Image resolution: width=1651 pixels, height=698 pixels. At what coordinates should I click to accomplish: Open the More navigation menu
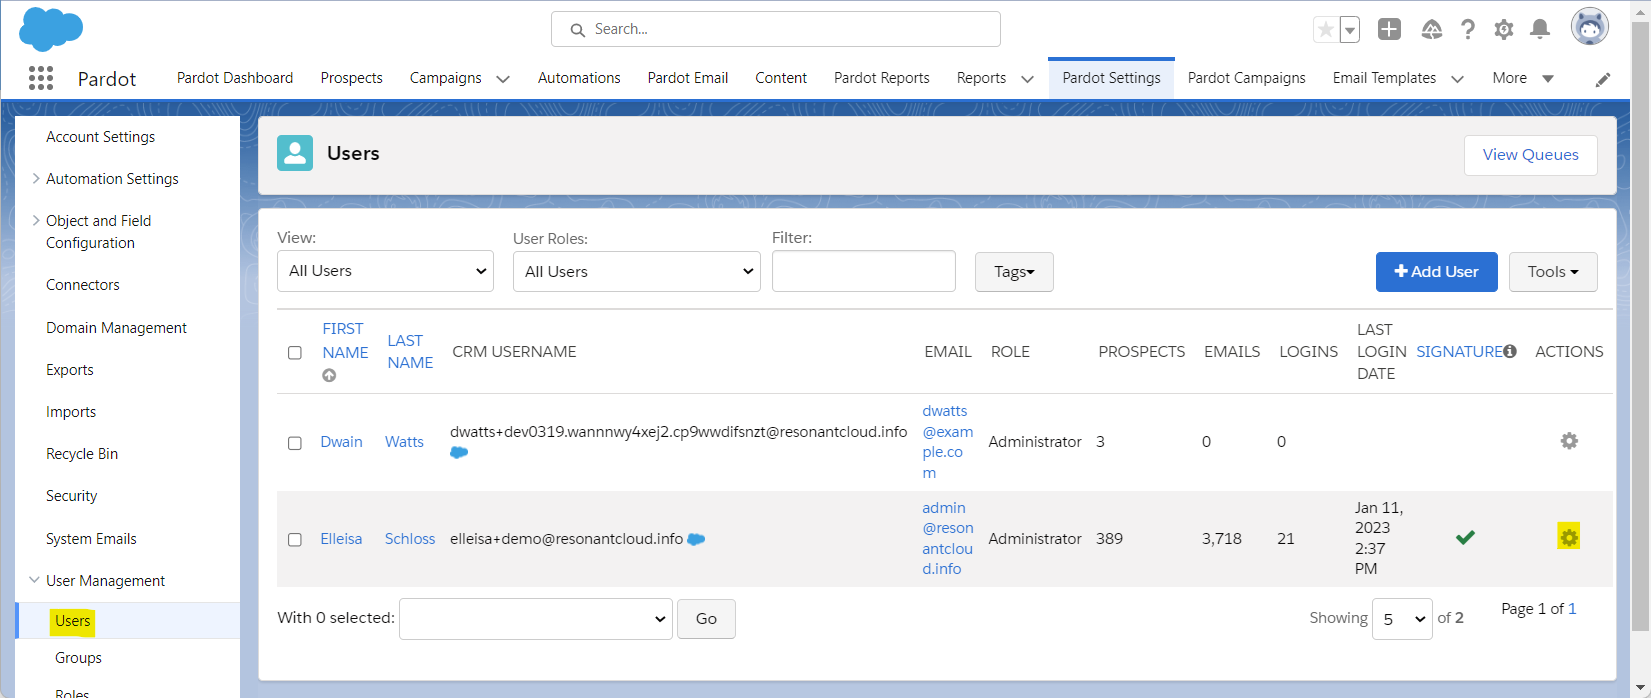tap(1523, 78)
